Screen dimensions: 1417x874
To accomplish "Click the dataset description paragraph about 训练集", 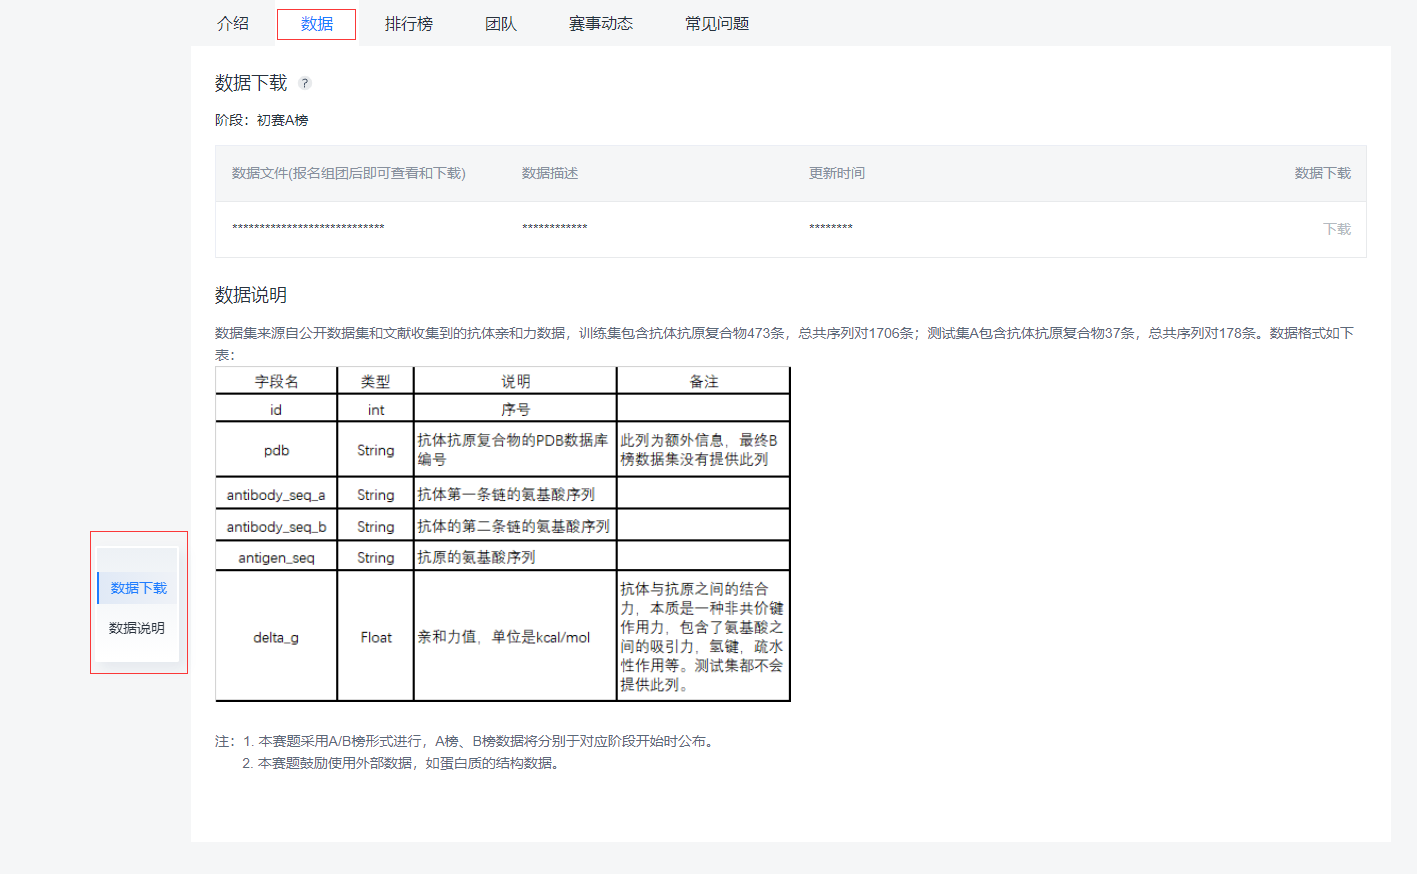I will pos(785,343).
